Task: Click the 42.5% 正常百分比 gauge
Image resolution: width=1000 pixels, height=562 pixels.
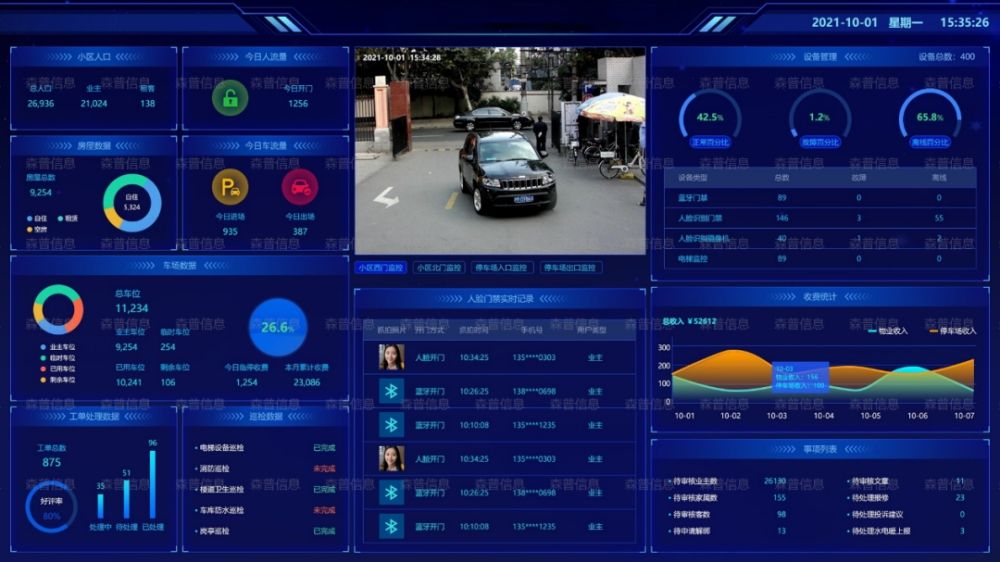Action: click(x=710, y=119)
